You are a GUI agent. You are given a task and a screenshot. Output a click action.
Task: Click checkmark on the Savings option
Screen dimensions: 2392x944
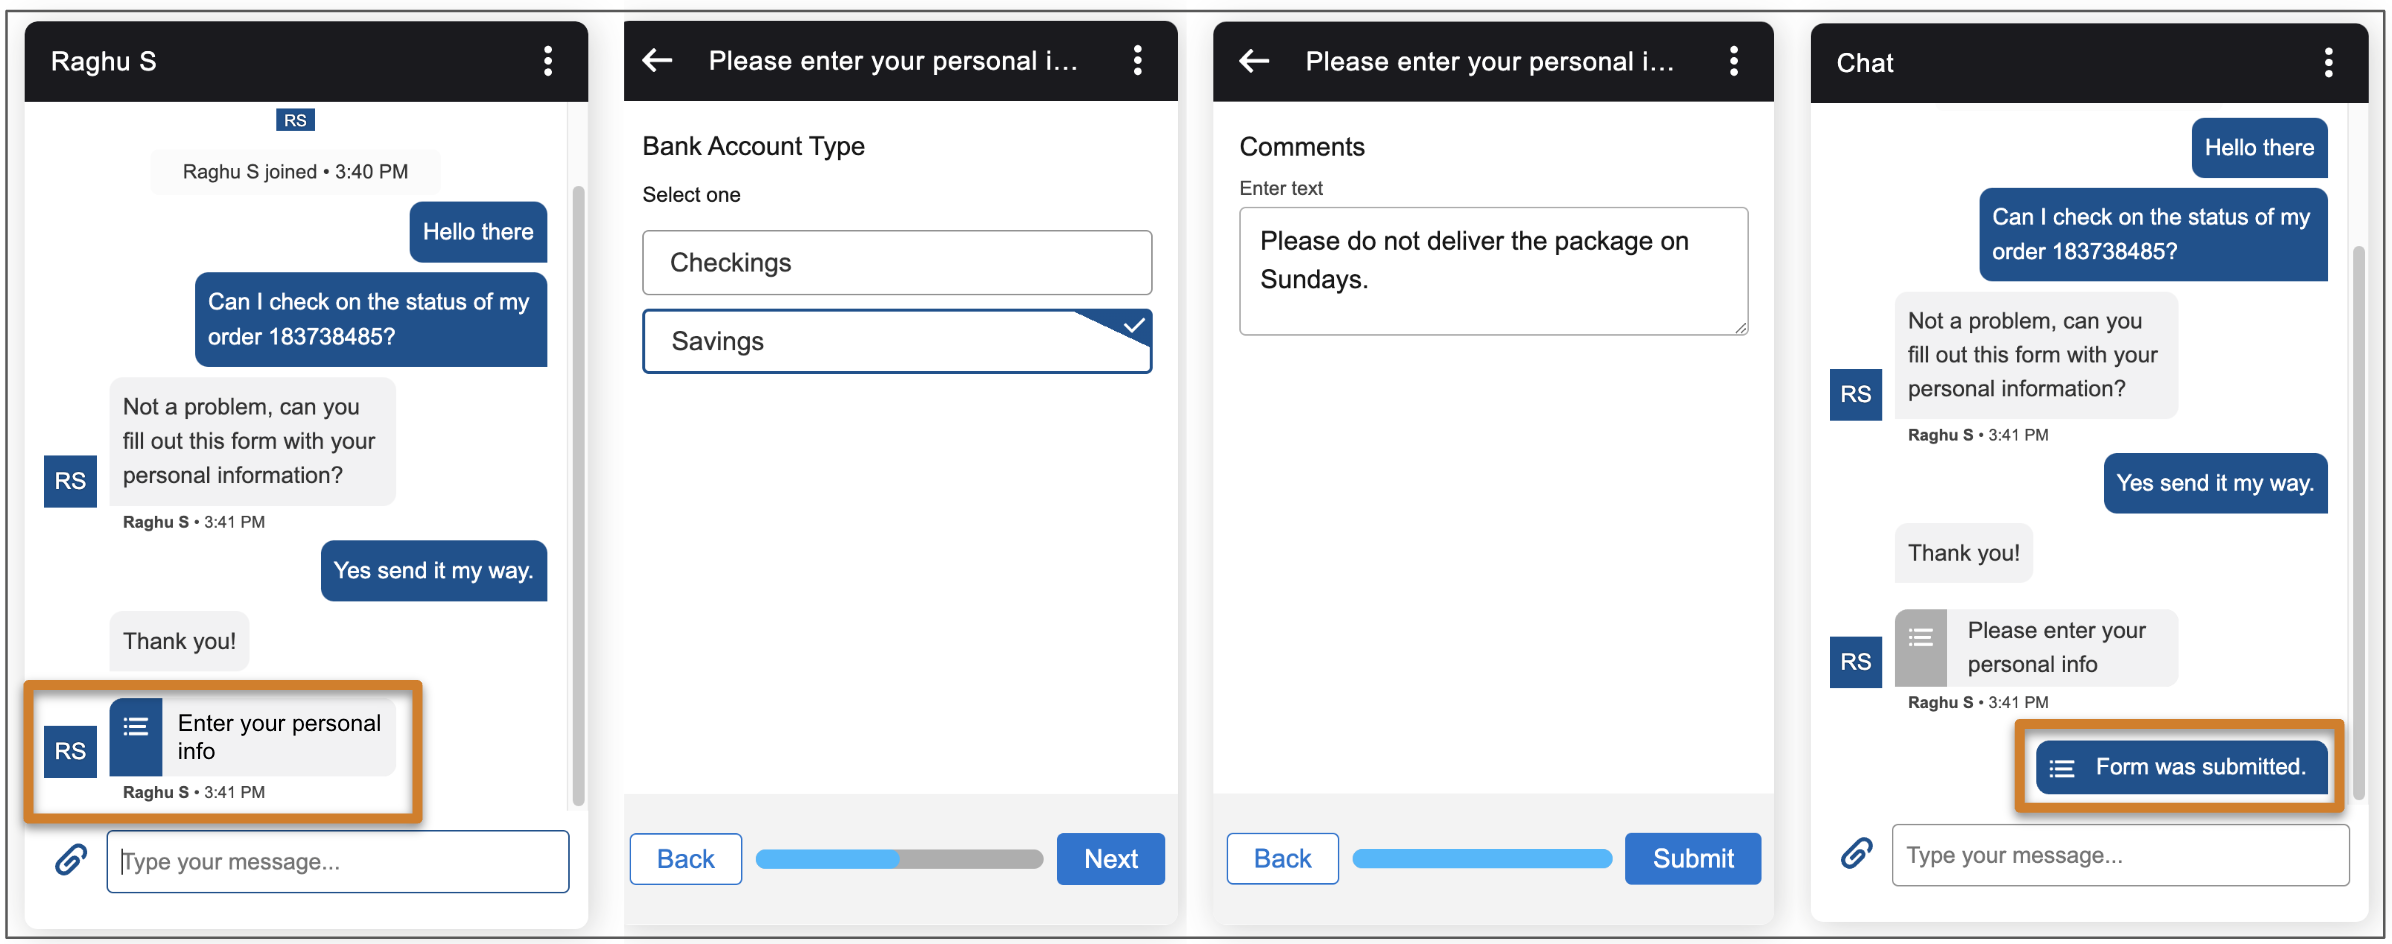click(1134, 325)
